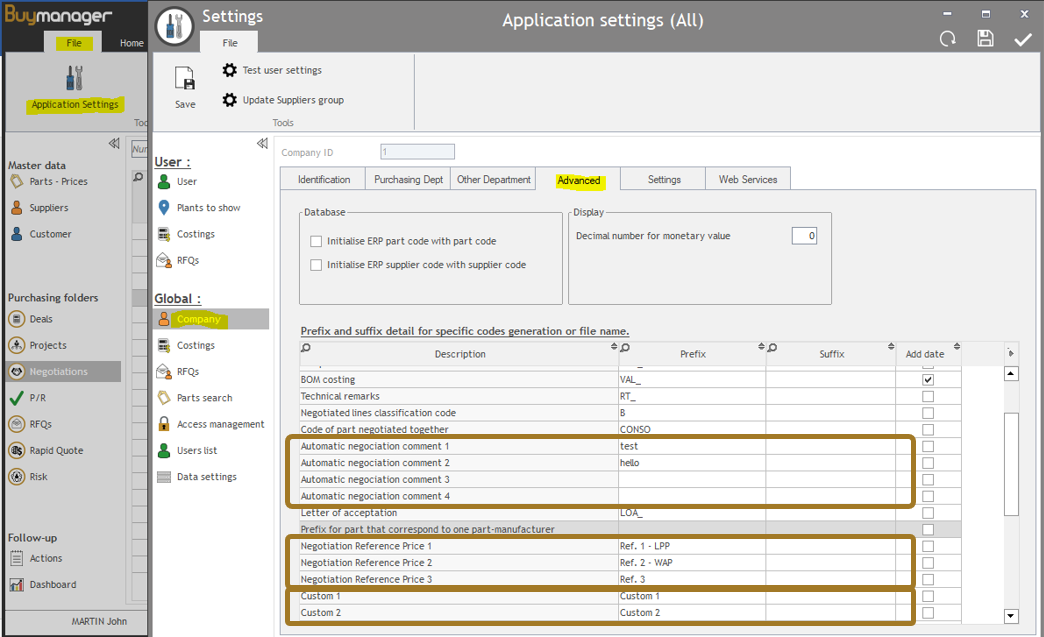The image size is (1044, 637).
Task: Open Users list in Global section
Action: pos(196,450)
